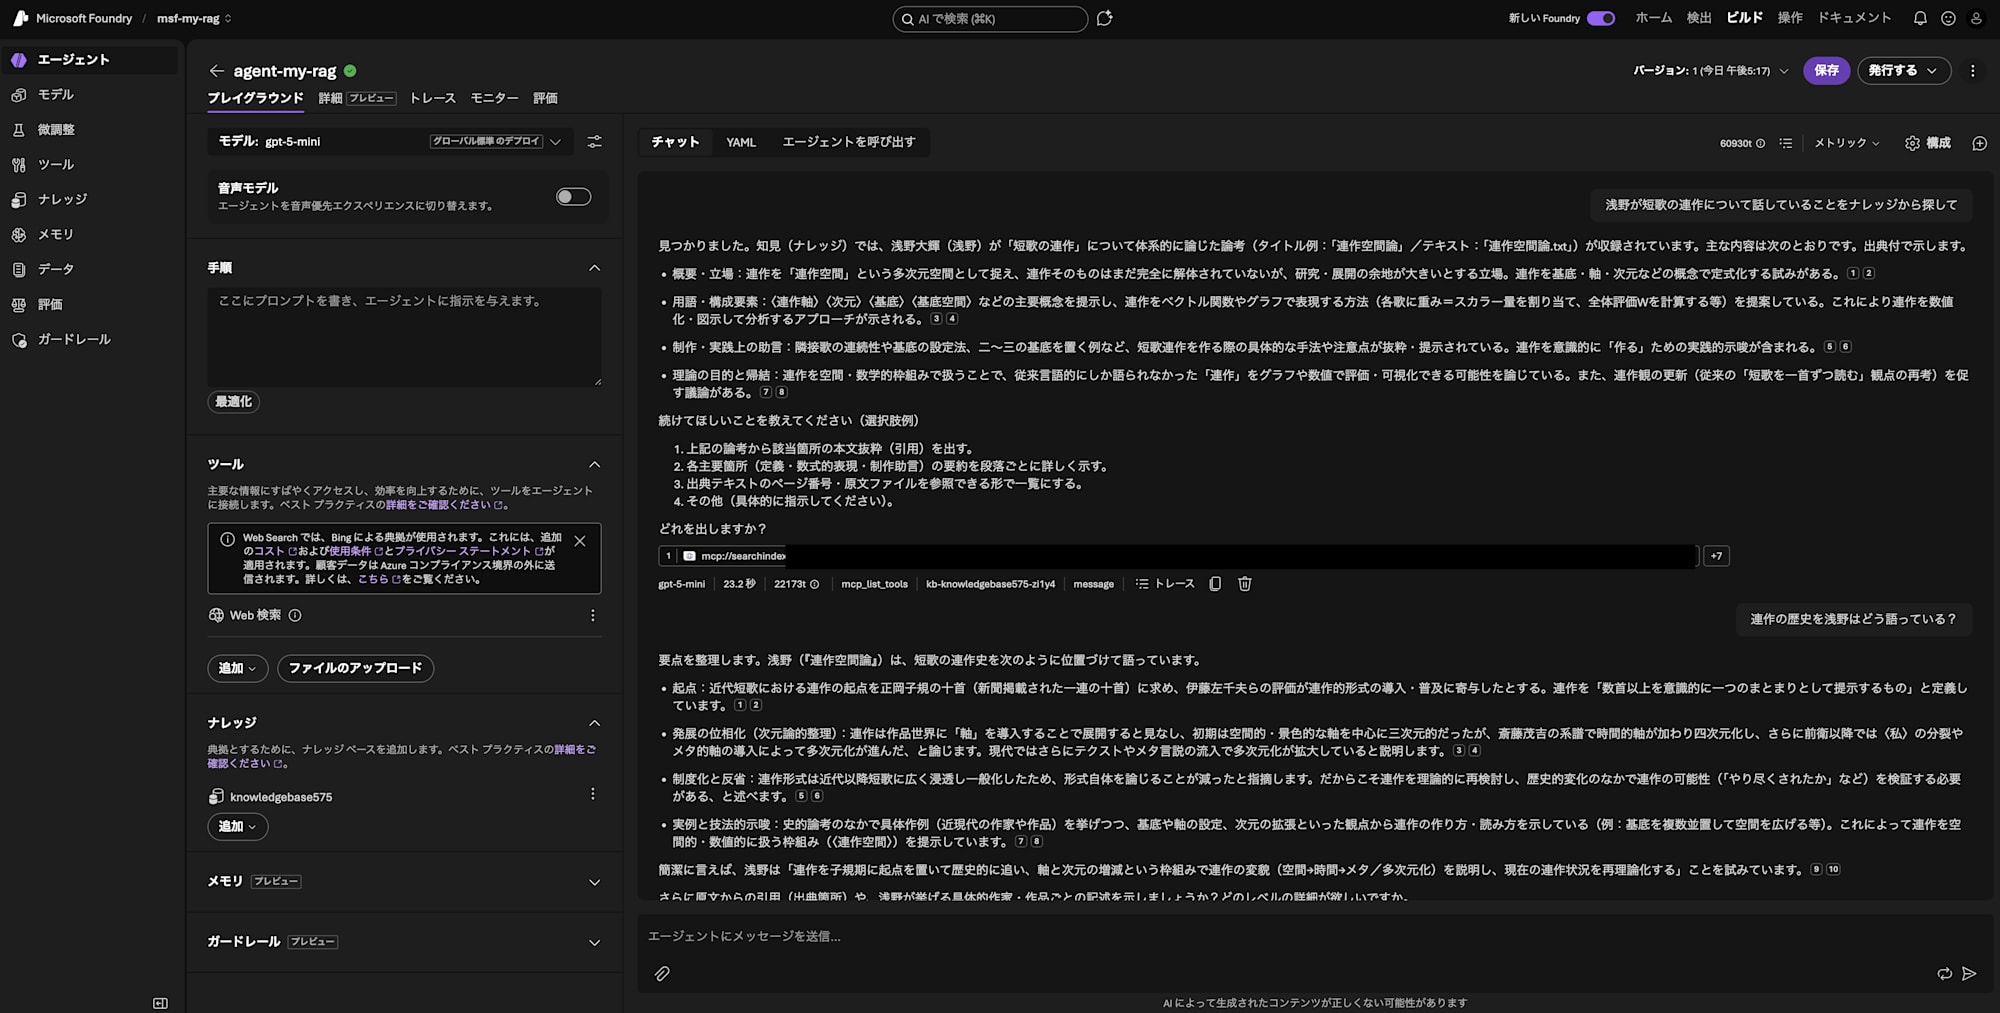Click the +7 more citations badge
This screenshot has width=2000, height=1013.
click(x=1717, y=556)
